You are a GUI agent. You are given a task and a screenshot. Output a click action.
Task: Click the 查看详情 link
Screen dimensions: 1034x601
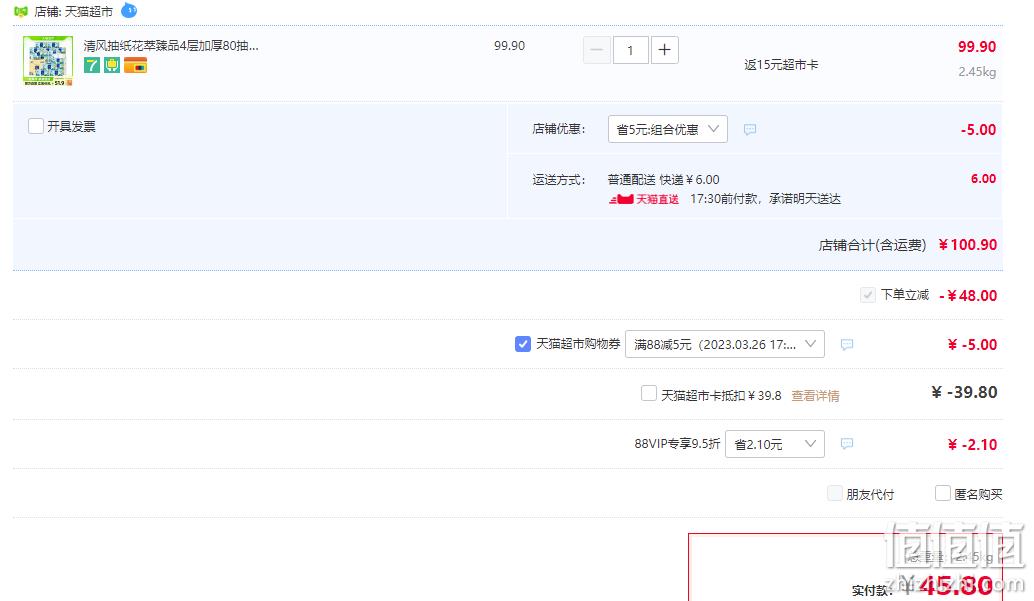[x=815, y=396]
